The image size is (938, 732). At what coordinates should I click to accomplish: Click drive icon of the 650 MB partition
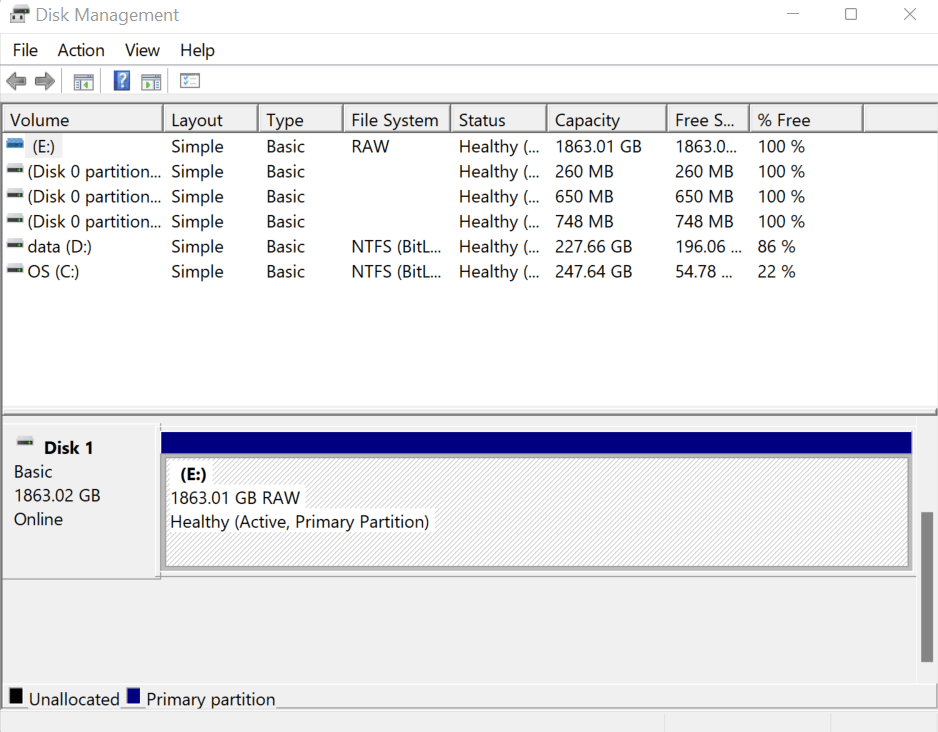pyautogui.click(x=15, y=195)
